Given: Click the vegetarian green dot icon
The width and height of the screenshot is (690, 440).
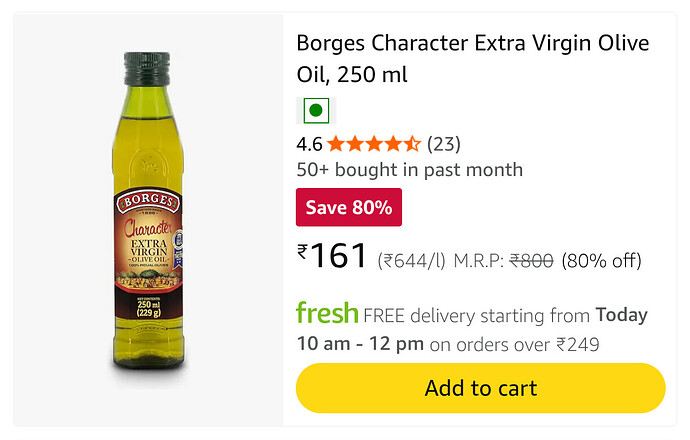Looking at the screenshot, I should (316, 110).
